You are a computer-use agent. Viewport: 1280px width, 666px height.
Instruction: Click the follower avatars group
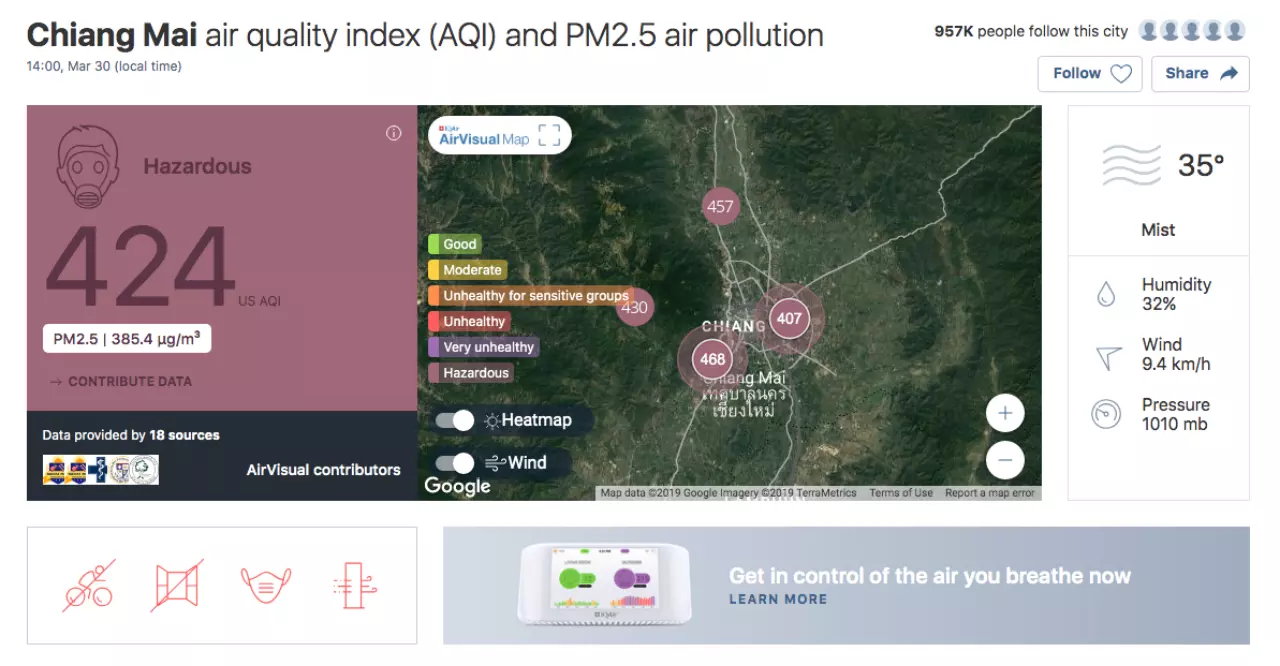[1193, 31]
